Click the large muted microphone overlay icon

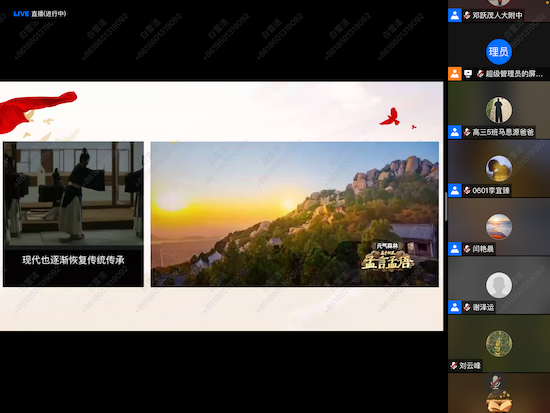click(x=495, y=382)
